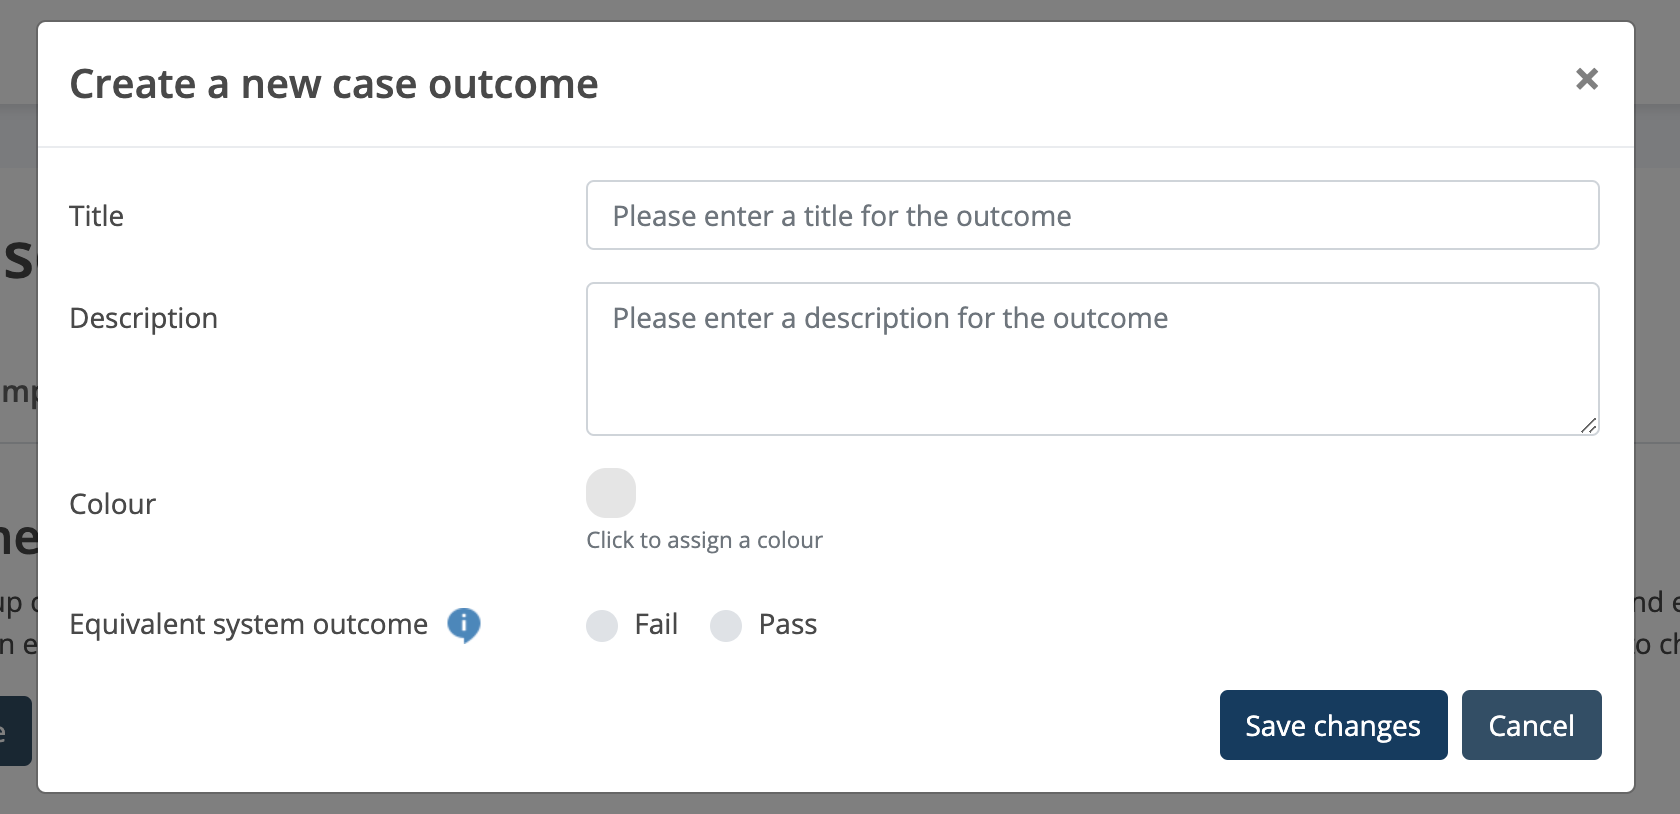The image size is (1680, 814).
Task: Focus the Description text area
Action: [x=1092, y=359]
